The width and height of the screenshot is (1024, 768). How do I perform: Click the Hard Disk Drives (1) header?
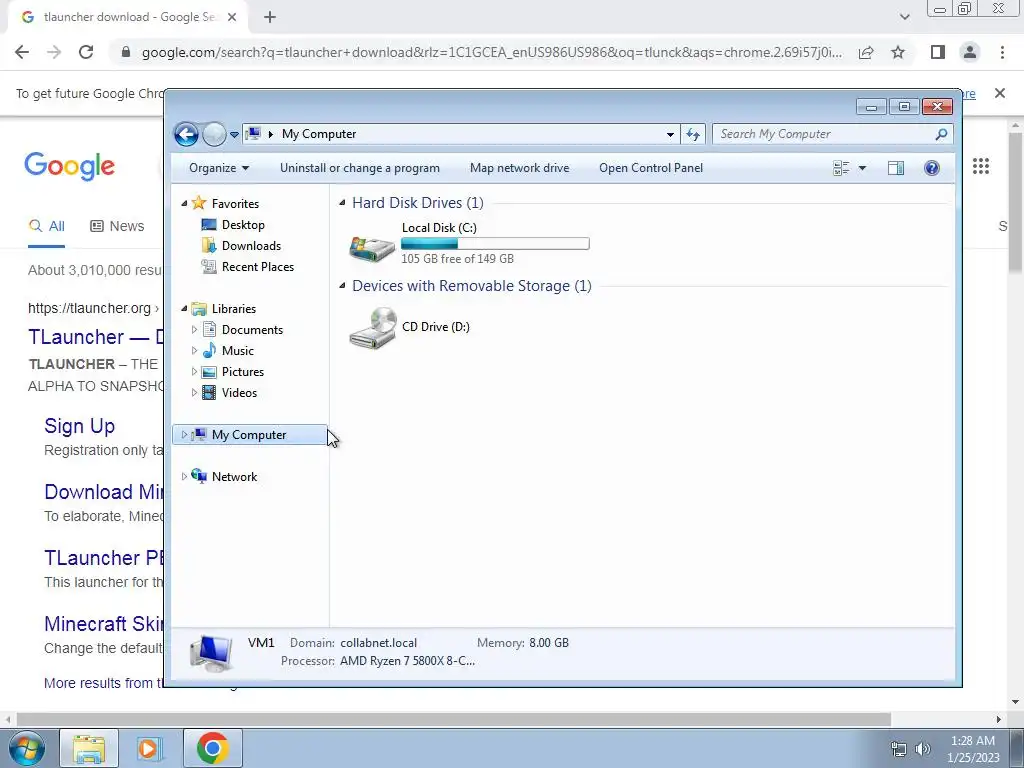[418, 203]
